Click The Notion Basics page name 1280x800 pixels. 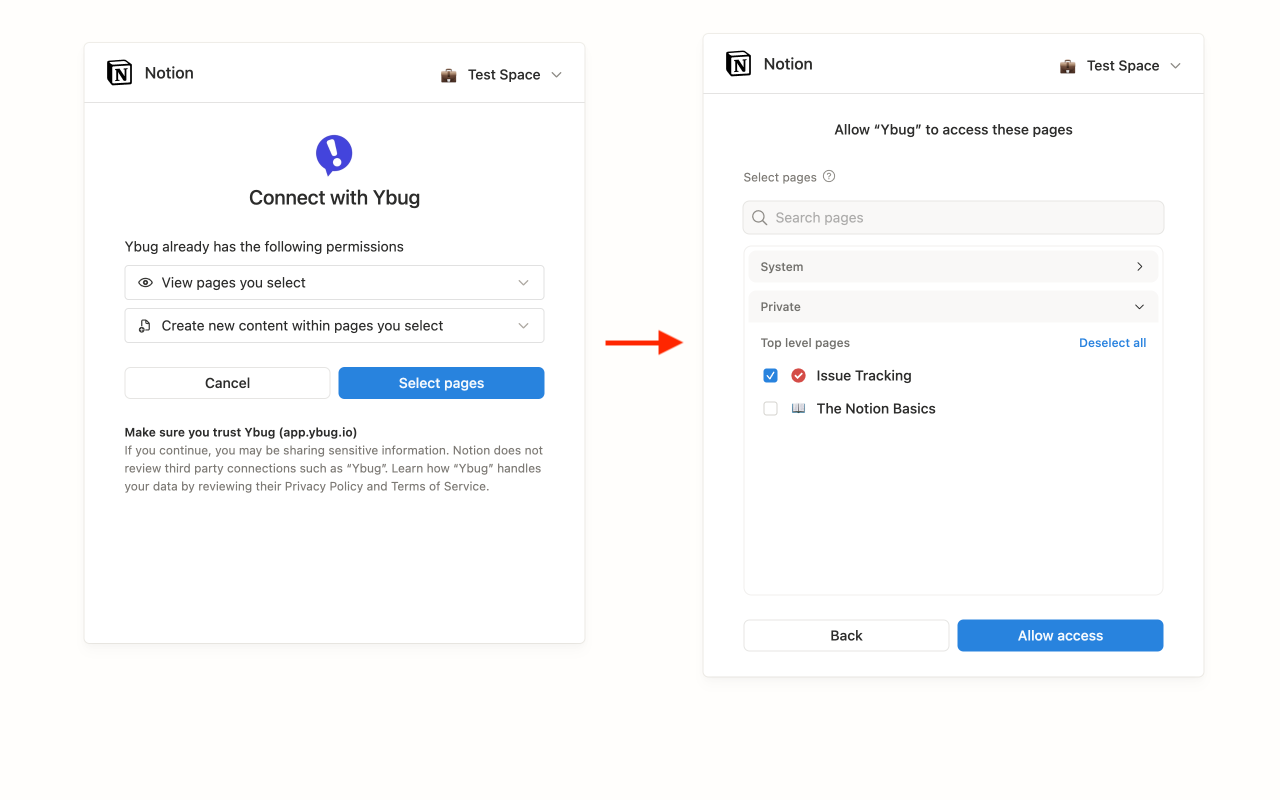(876, 409)
